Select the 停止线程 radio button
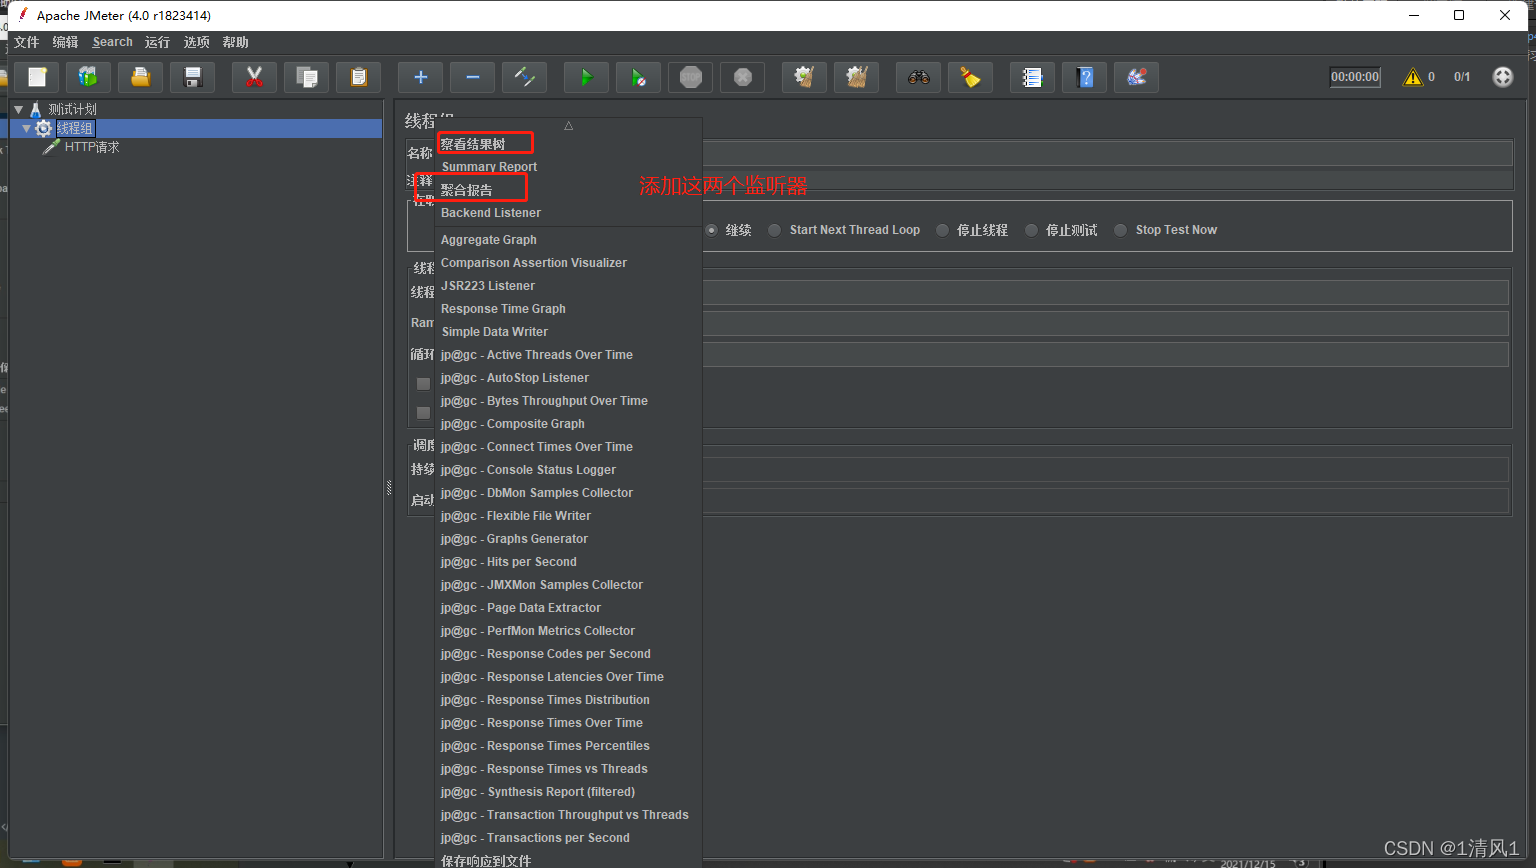The image size is (1536, 868). [x=942, y=230]
